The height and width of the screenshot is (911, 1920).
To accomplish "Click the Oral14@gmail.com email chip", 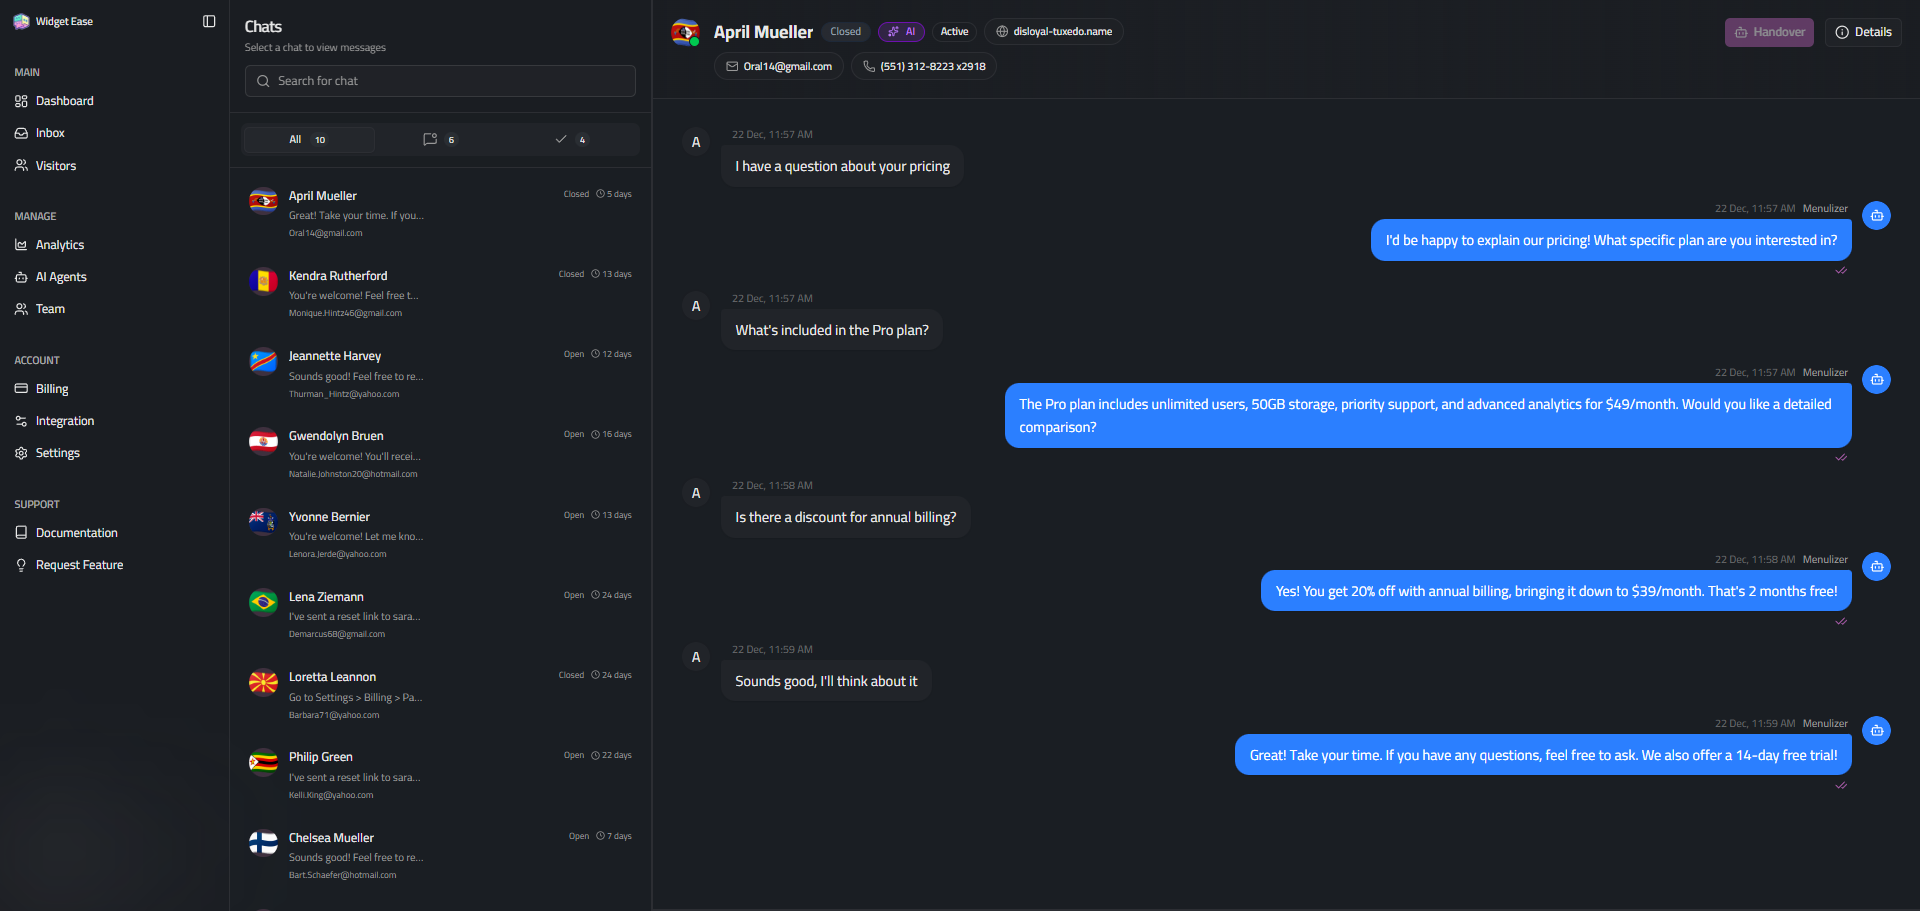I will tap(778, 67).
